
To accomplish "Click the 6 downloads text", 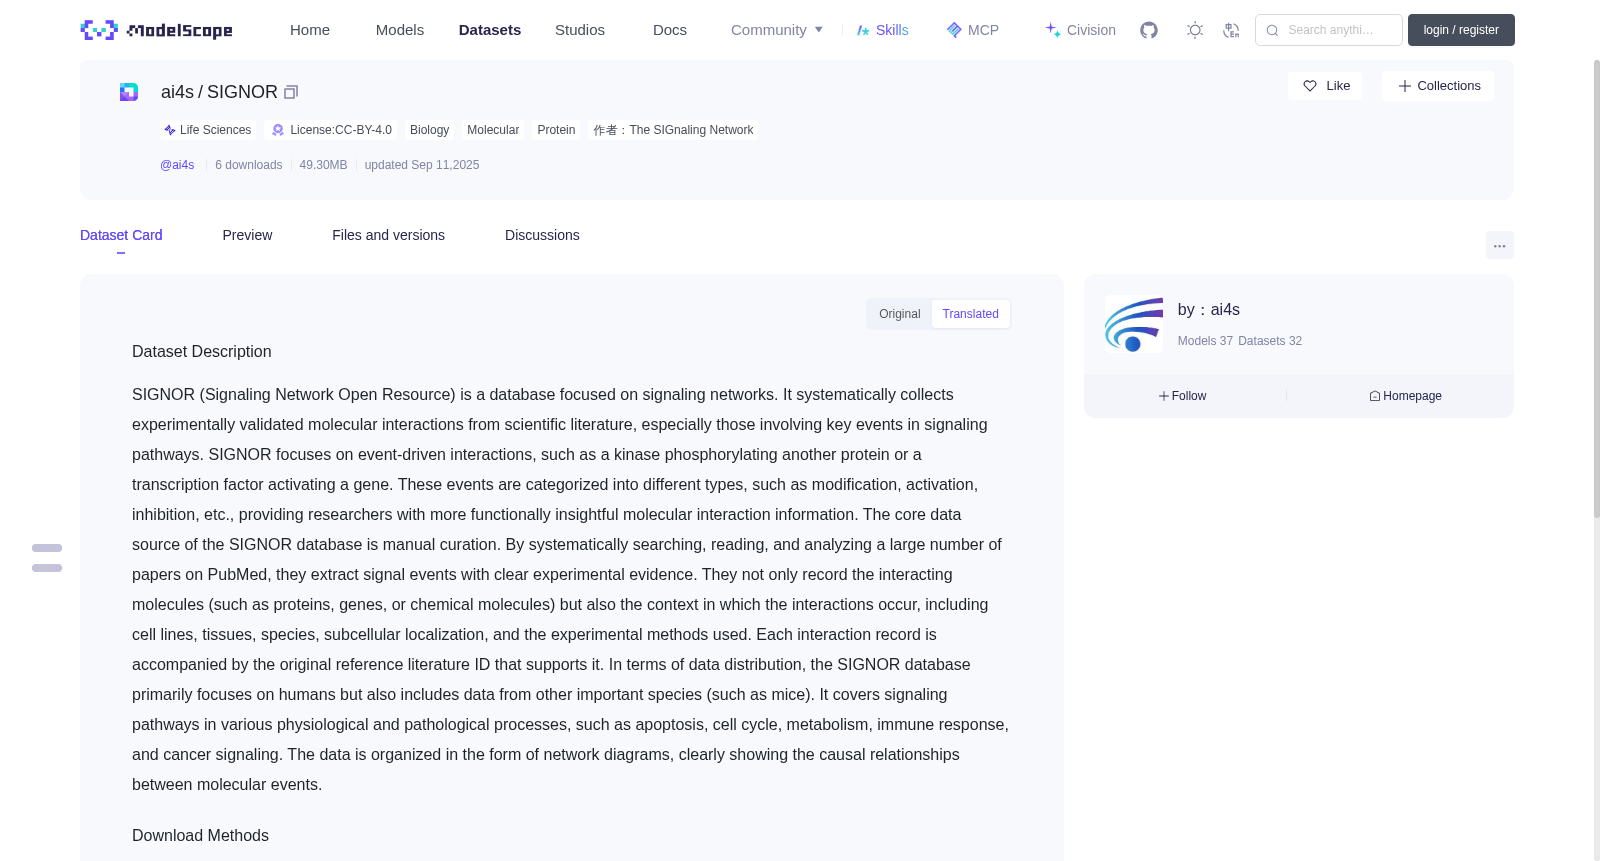I will (x=249, y=165).
